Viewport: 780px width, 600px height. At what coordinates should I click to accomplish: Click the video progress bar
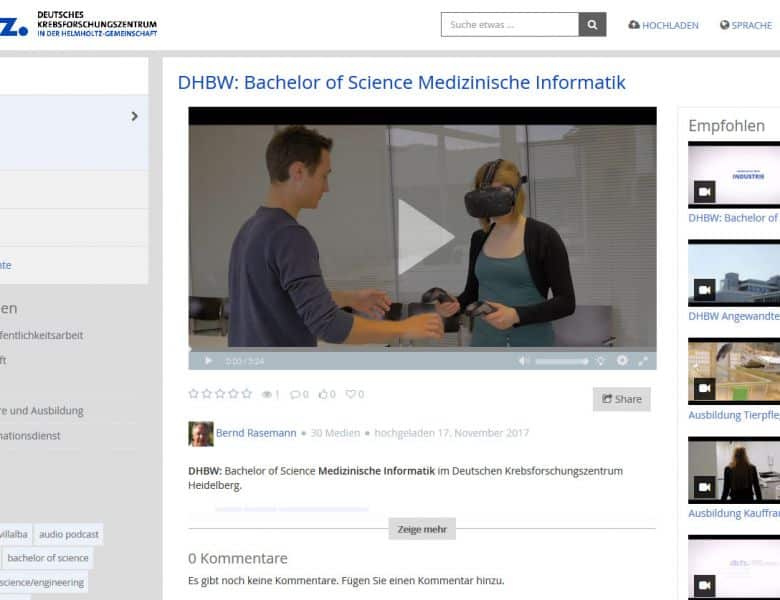click(x=422, y=349)
